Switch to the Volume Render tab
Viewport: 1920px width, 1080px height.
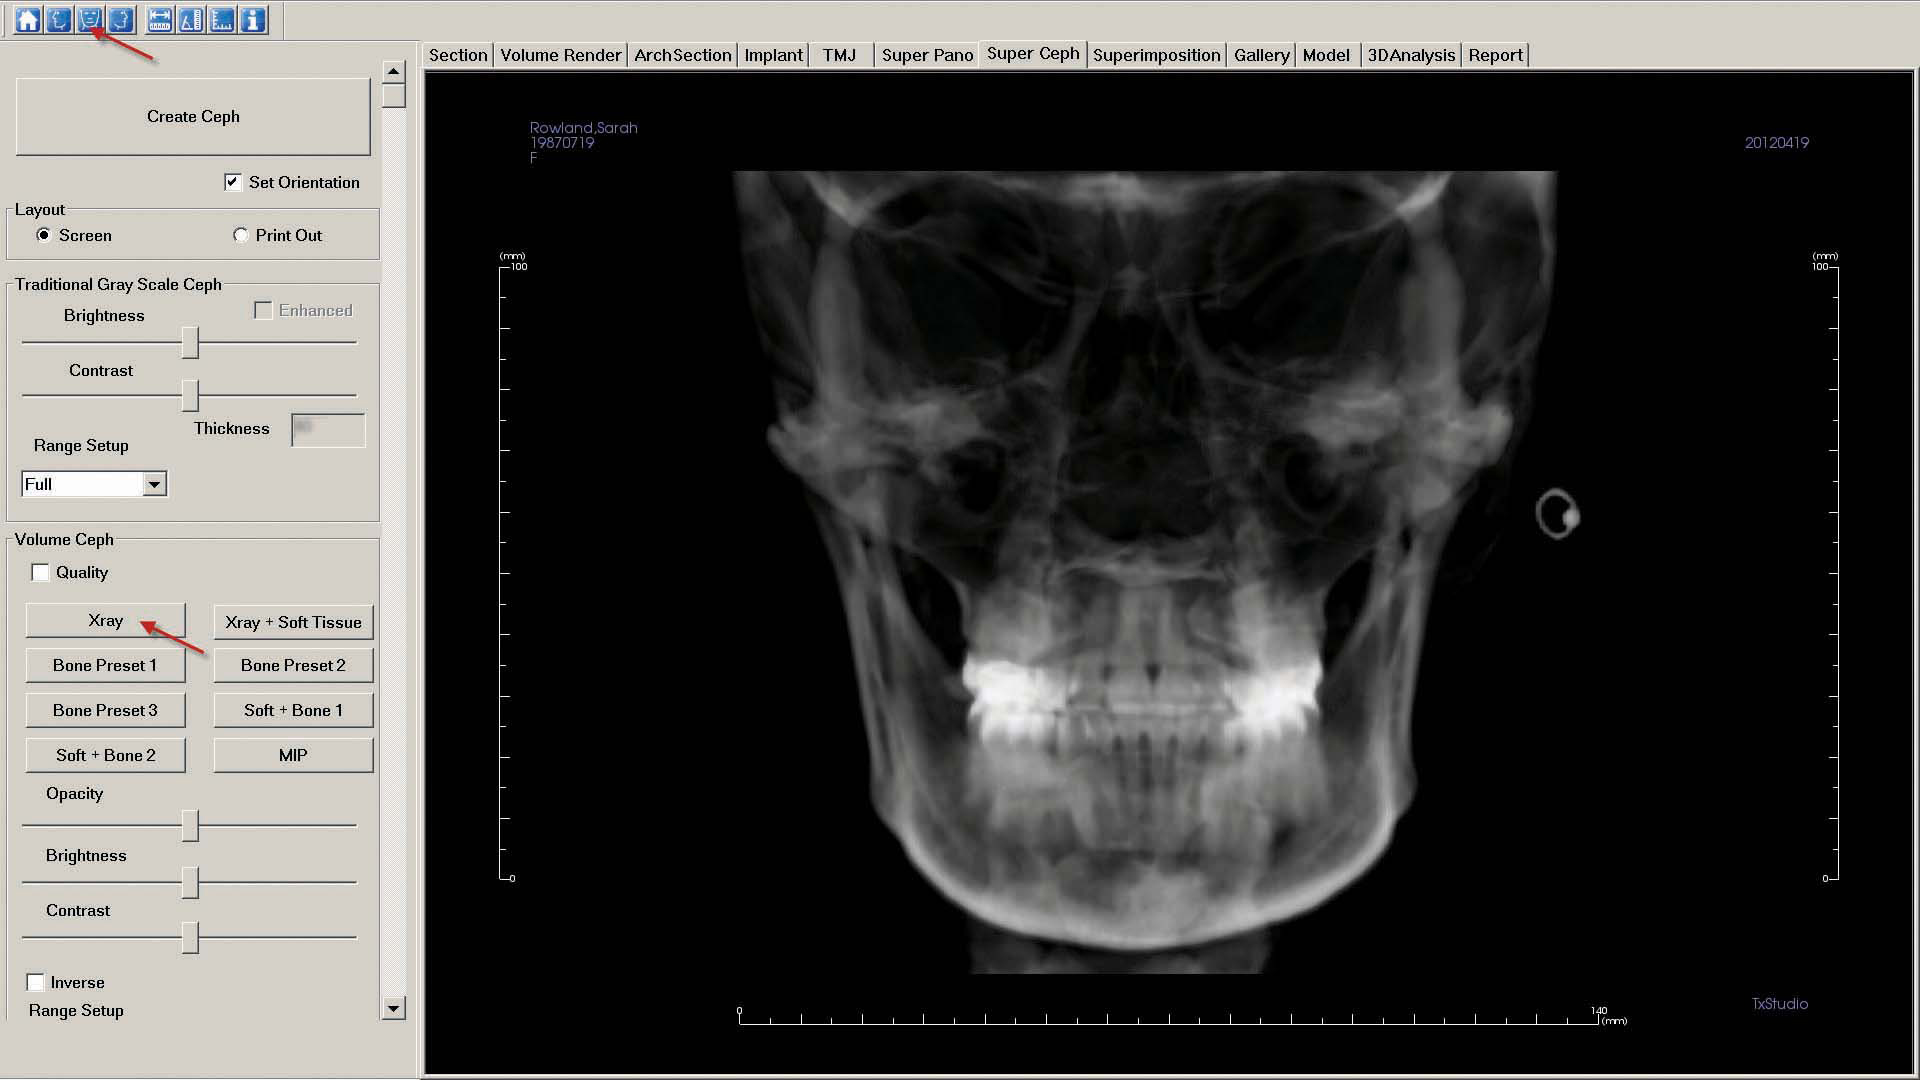(560, 55)
